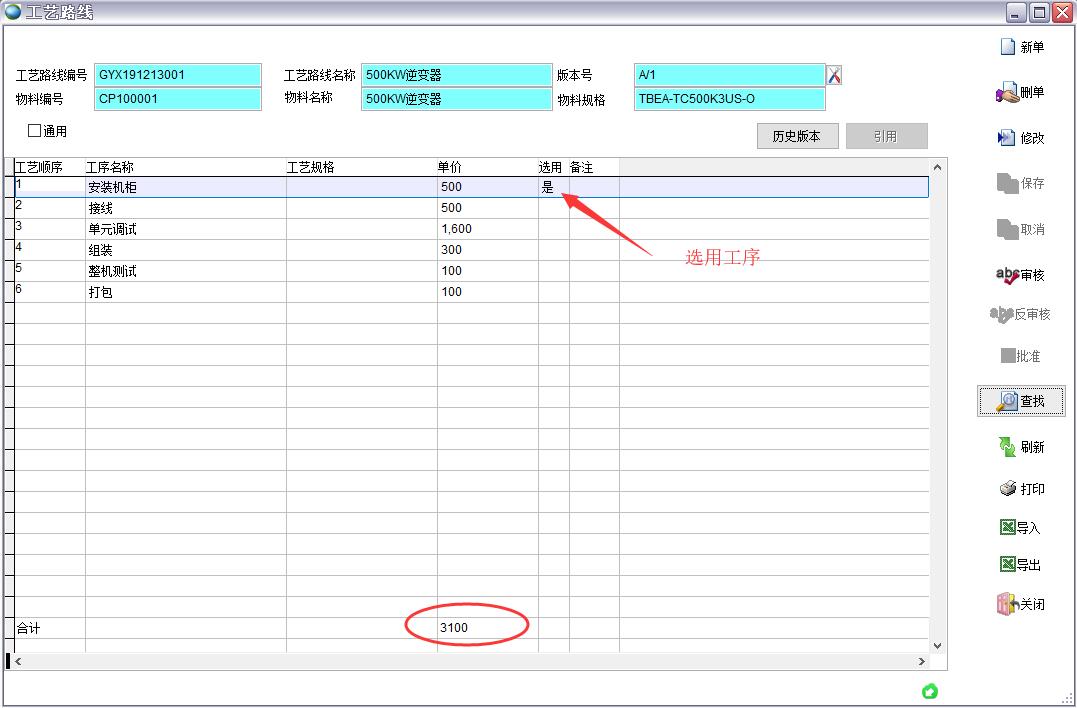
Task: Click the 新单 (new document) icon
Action: [x=1009, y=47]
